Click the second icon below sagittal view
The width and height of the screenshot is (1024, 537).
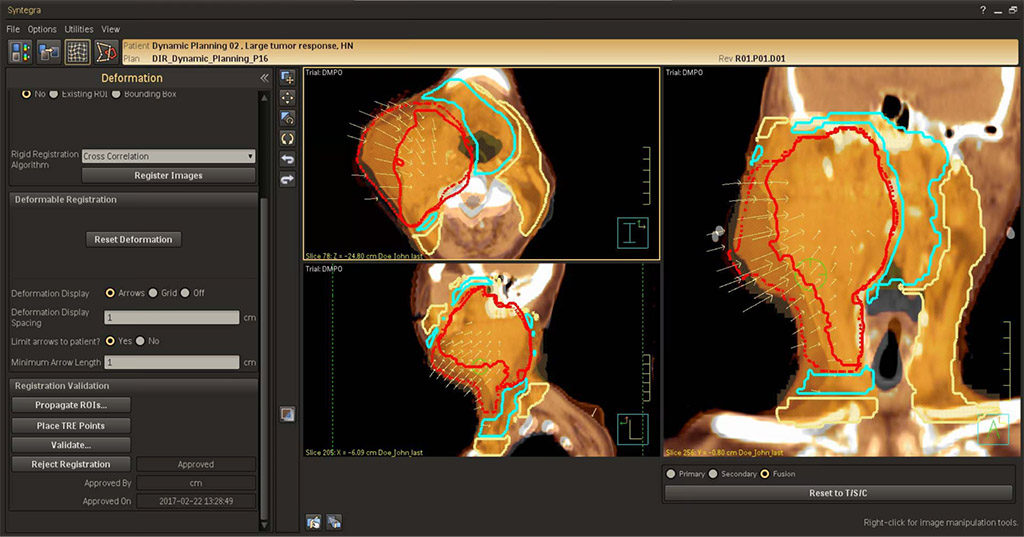click(x=334, y=521)
